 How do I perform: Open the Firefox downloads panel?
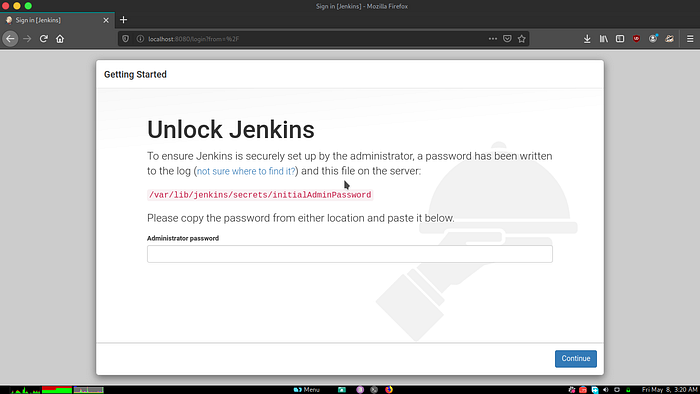[x=587, y=39]
